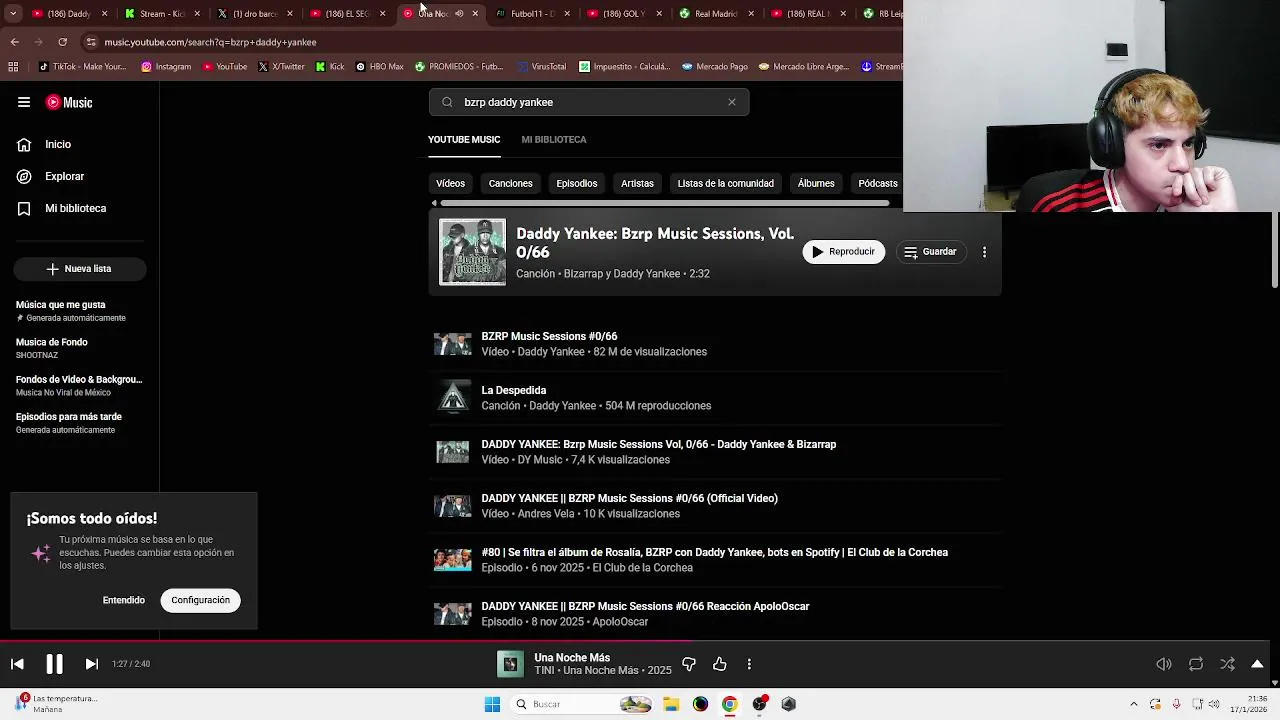1280x720 pixels.
Task: Open Windows Start menu
Action: point(492,704)
